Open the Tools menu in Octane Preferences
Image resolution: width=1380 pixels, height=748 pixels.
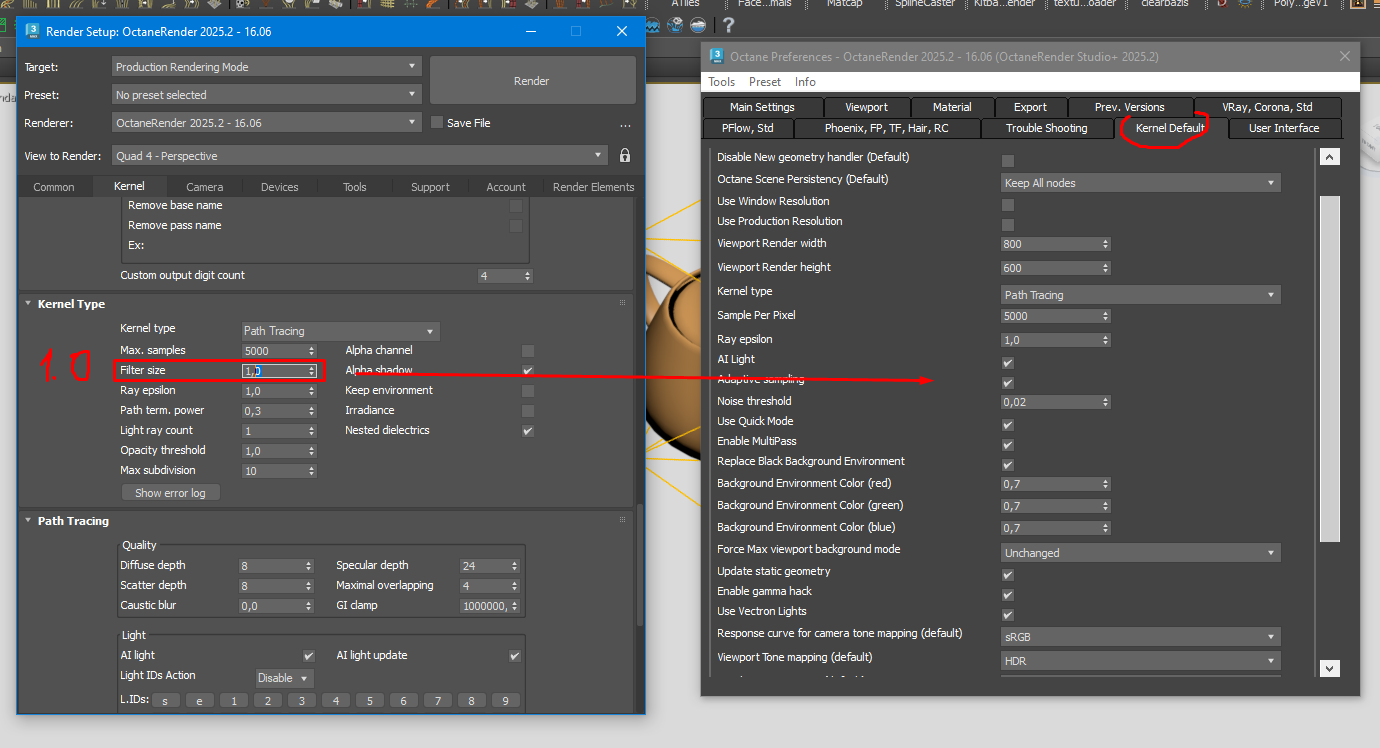pos(721,82)
